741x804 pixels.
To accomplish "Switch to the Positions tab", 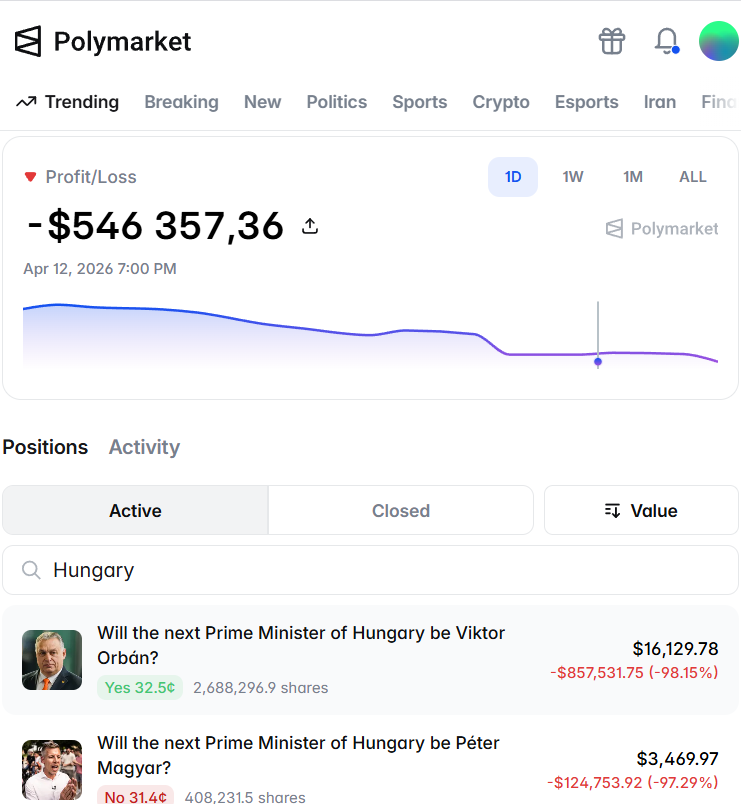I will click(45, 447).
